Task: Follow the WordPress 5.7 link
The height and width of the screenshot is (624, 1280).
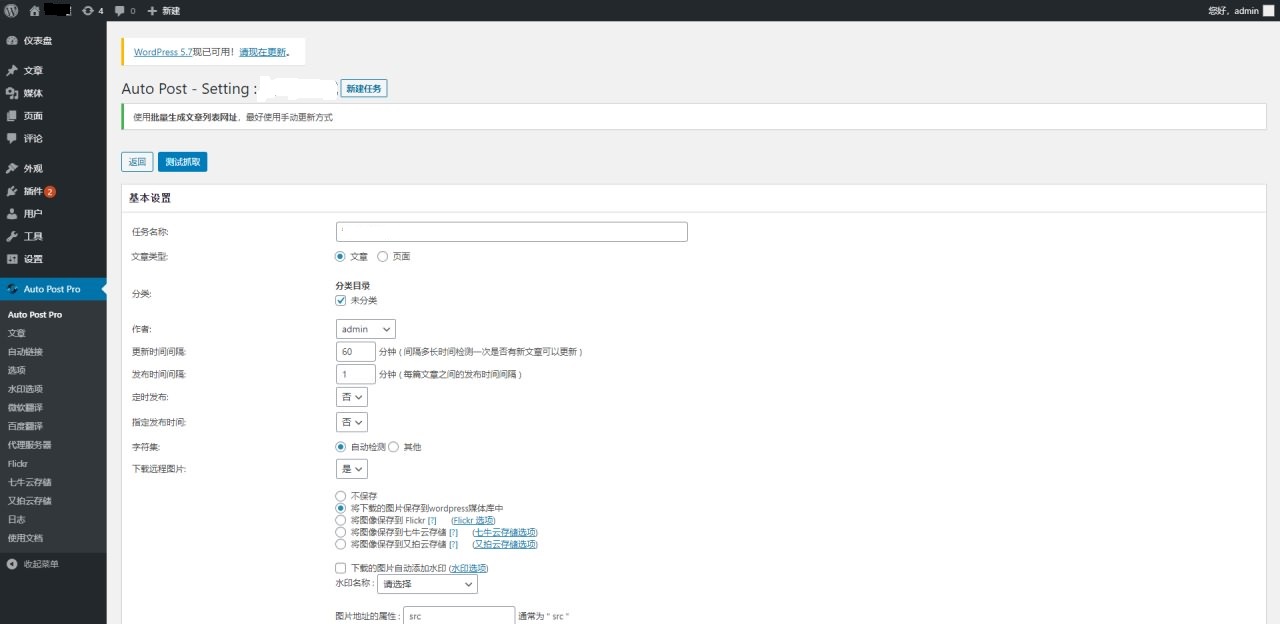Action: 163,52
